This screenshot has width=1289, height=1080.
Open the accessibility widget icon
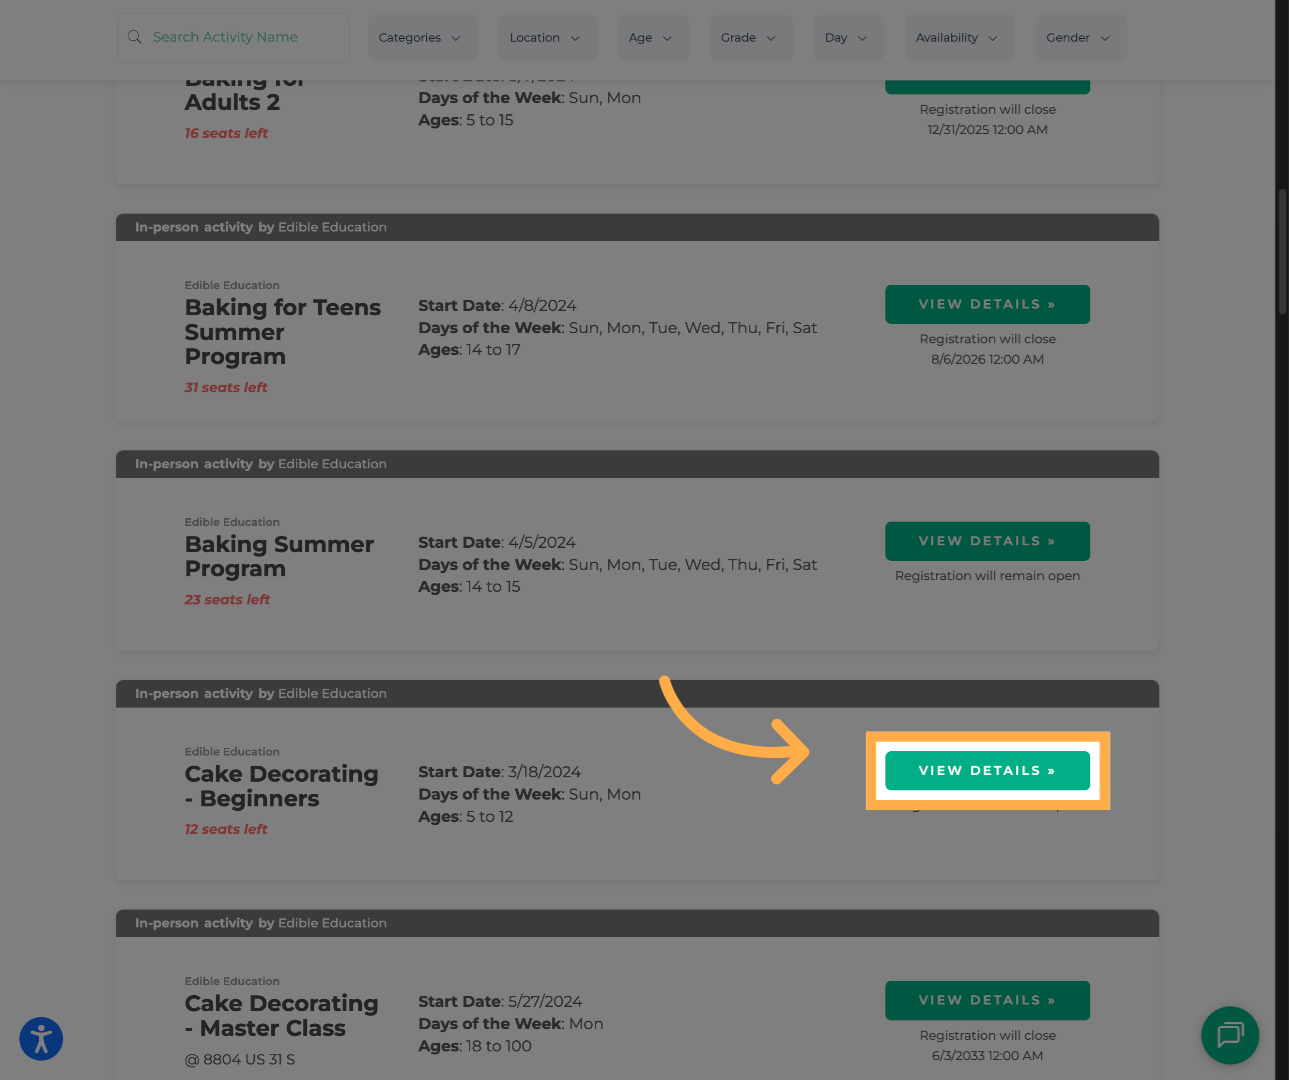coord(41,1038)
